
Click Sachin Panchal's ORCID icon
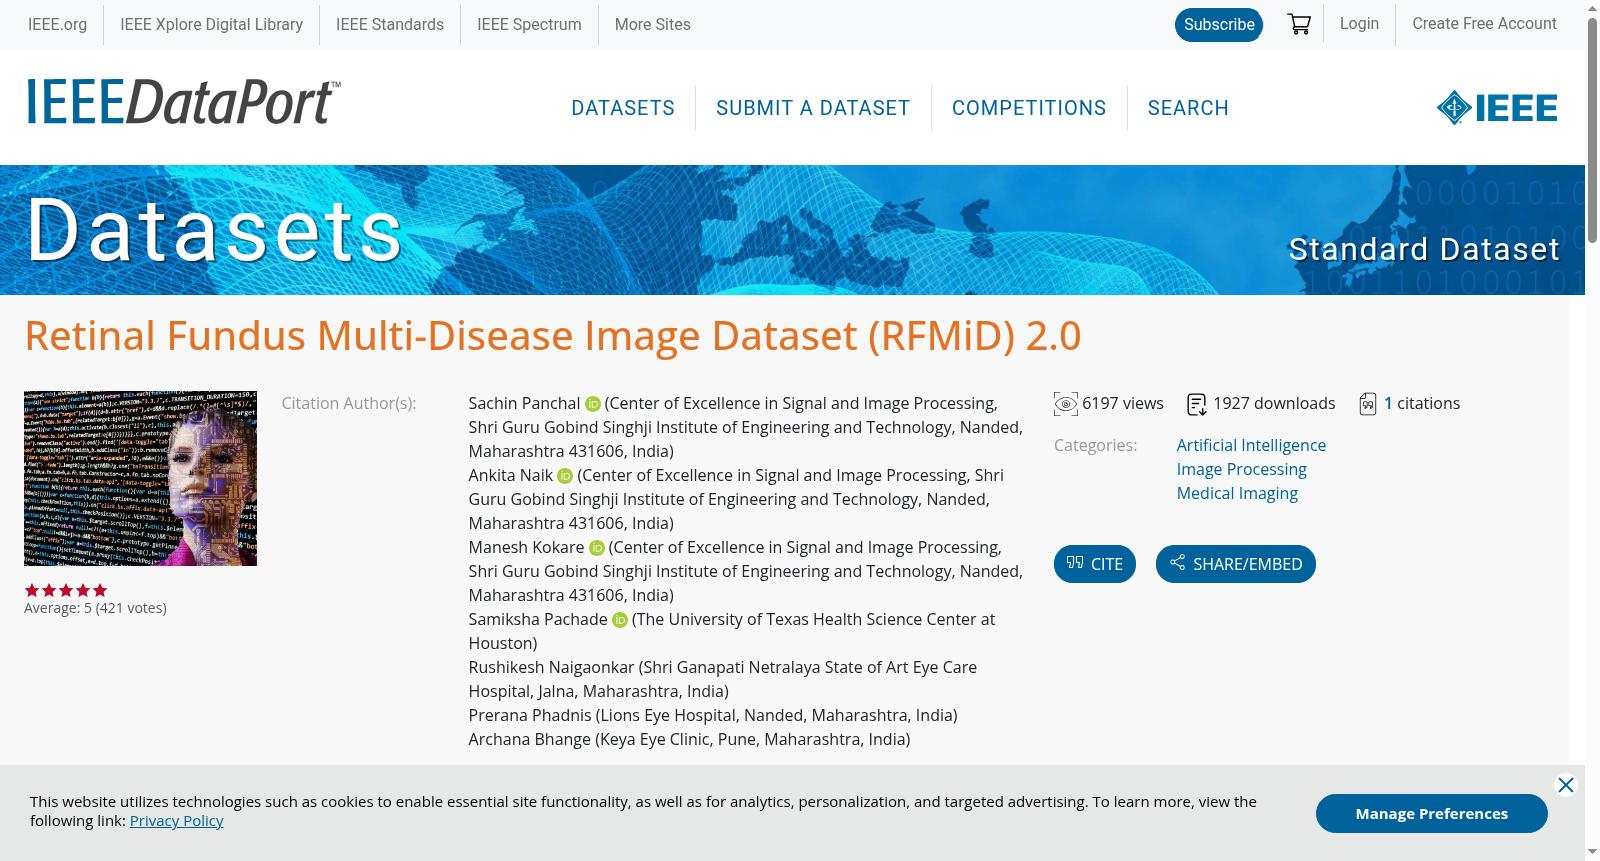(593, 404)
